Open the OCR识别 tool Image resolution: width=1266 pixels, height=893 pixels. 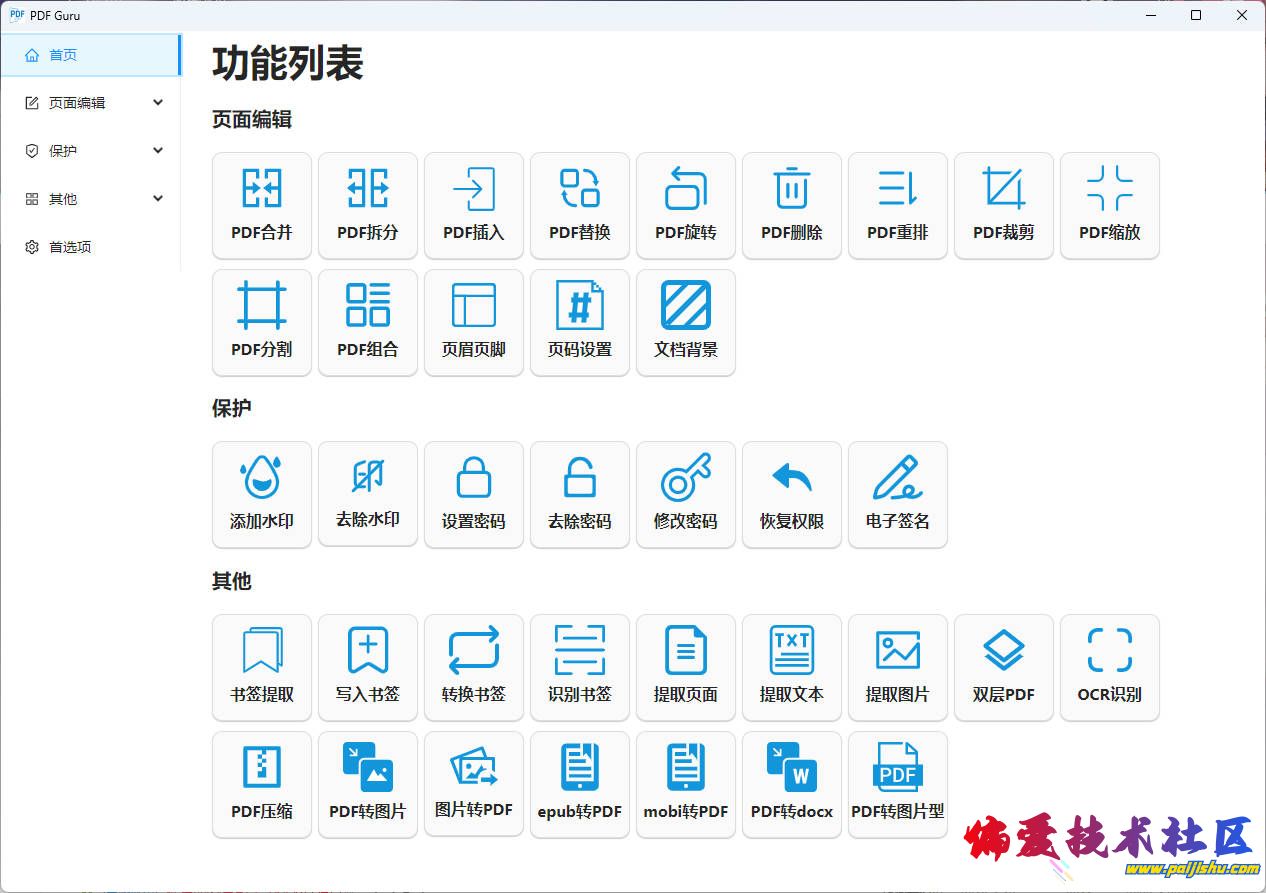click(x=1110, y=667)
